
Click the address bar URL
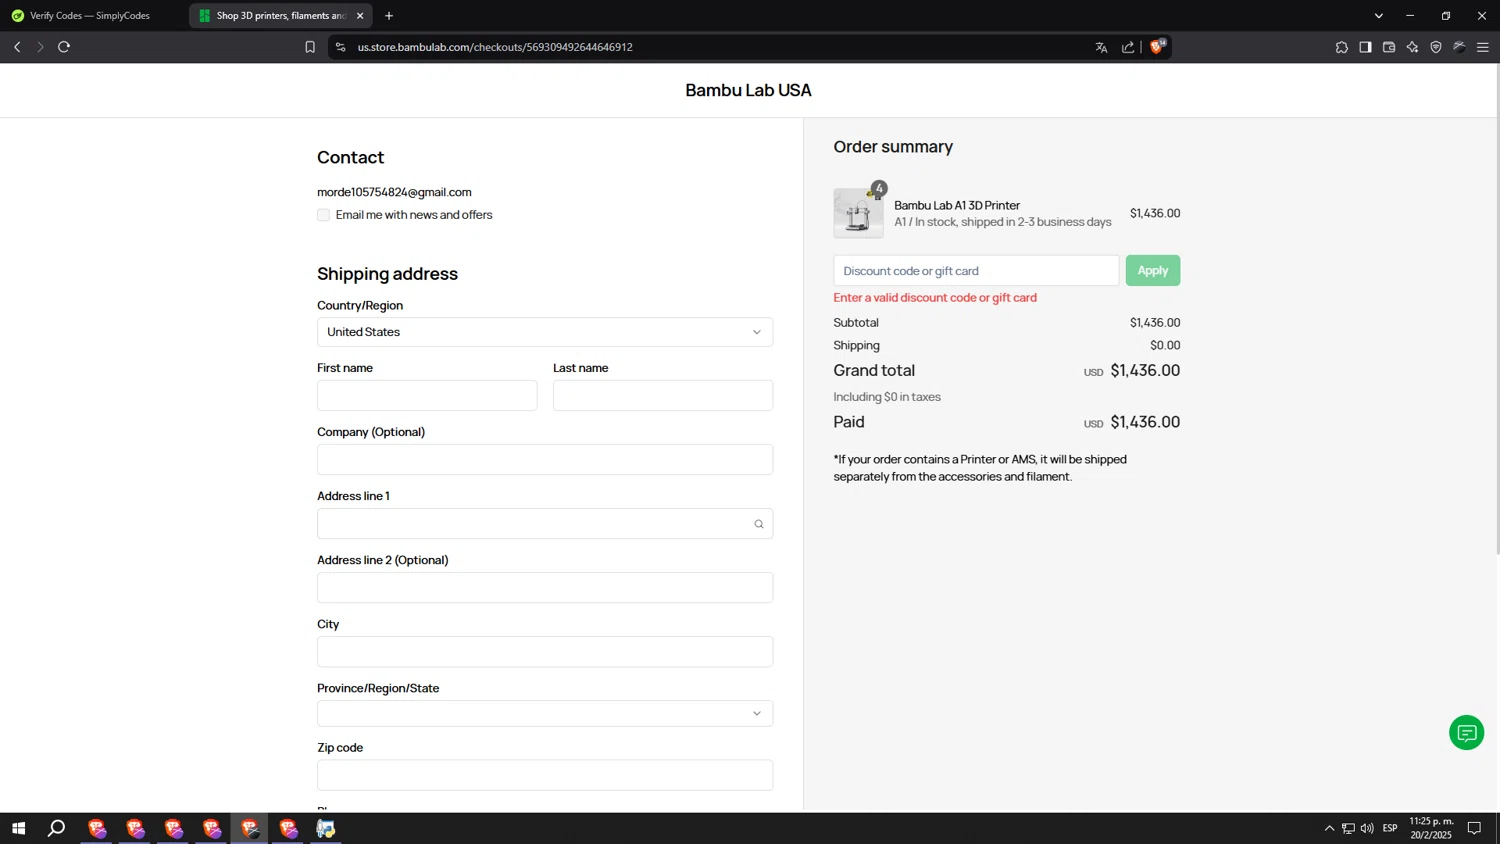(x=495, y=47)
